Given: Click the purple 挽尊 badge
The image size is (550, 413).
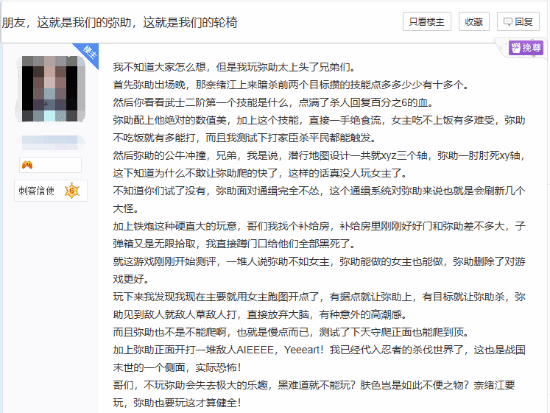Looking at the screenshot, I should click(526, 47).
